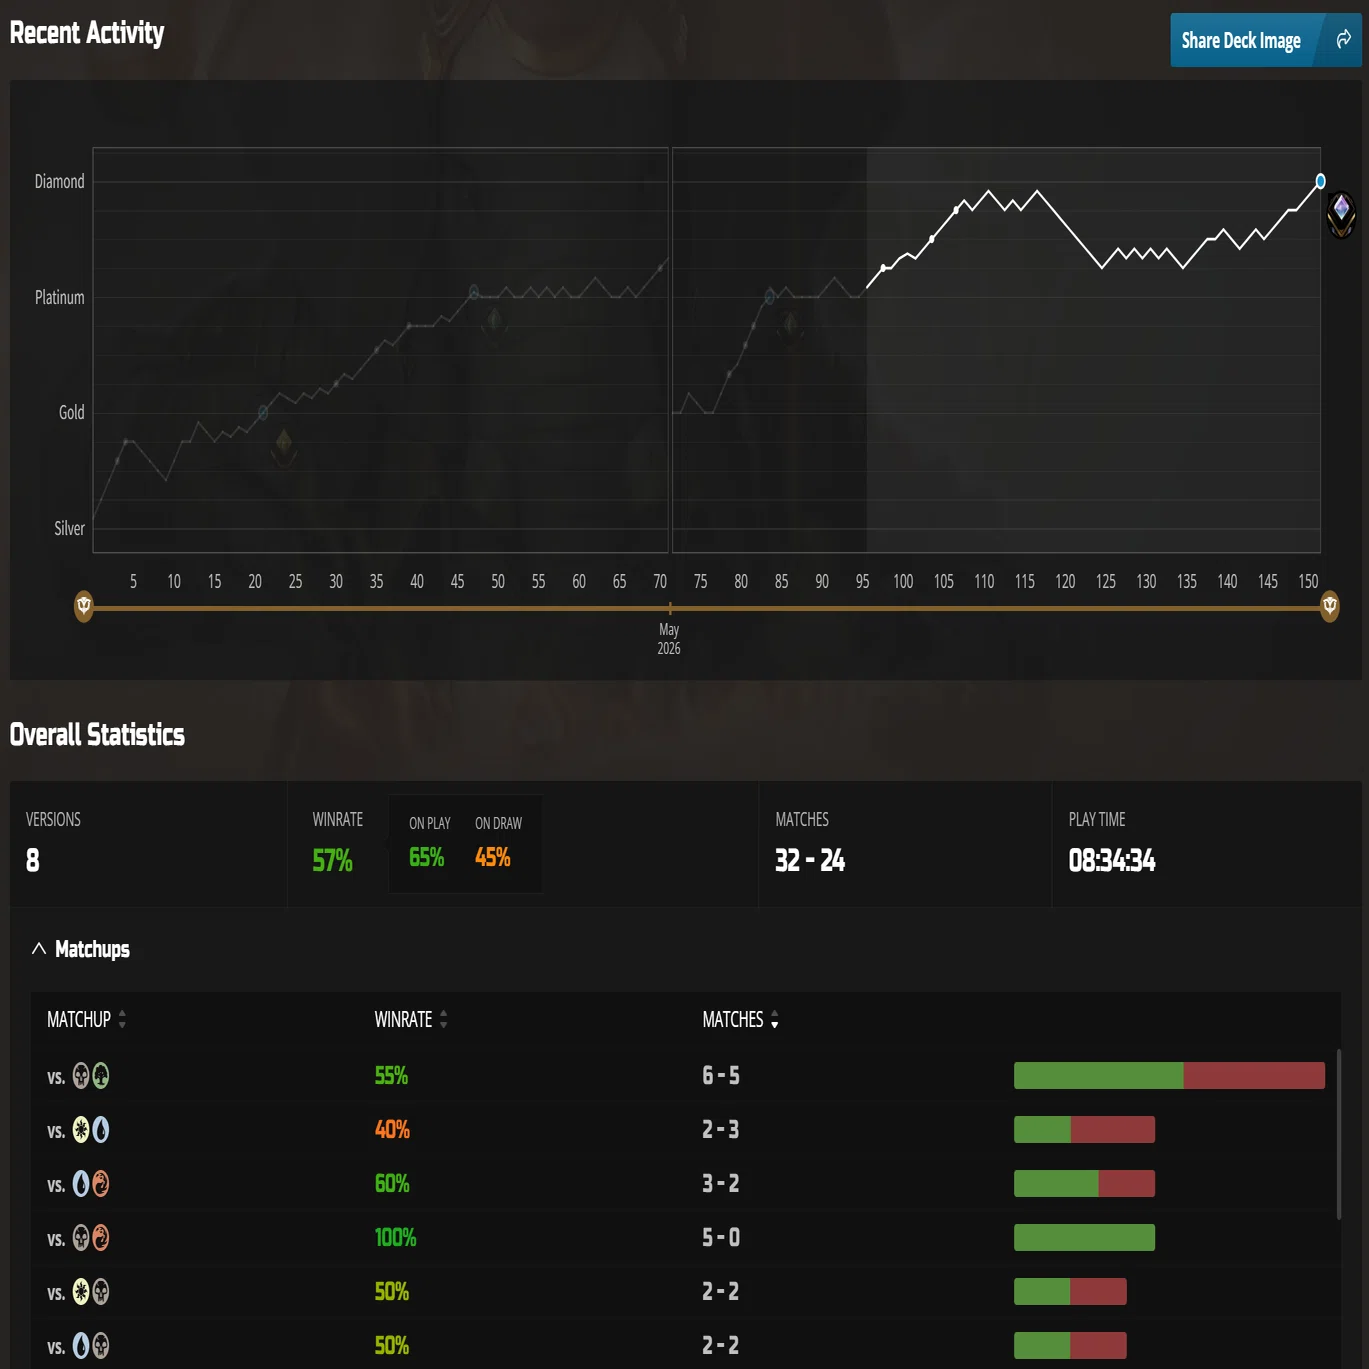This screenshot has height=1369, width=1369.
Task: Click the red fire mana icon in the 3-2 row
Action: tap(101, 1184)
